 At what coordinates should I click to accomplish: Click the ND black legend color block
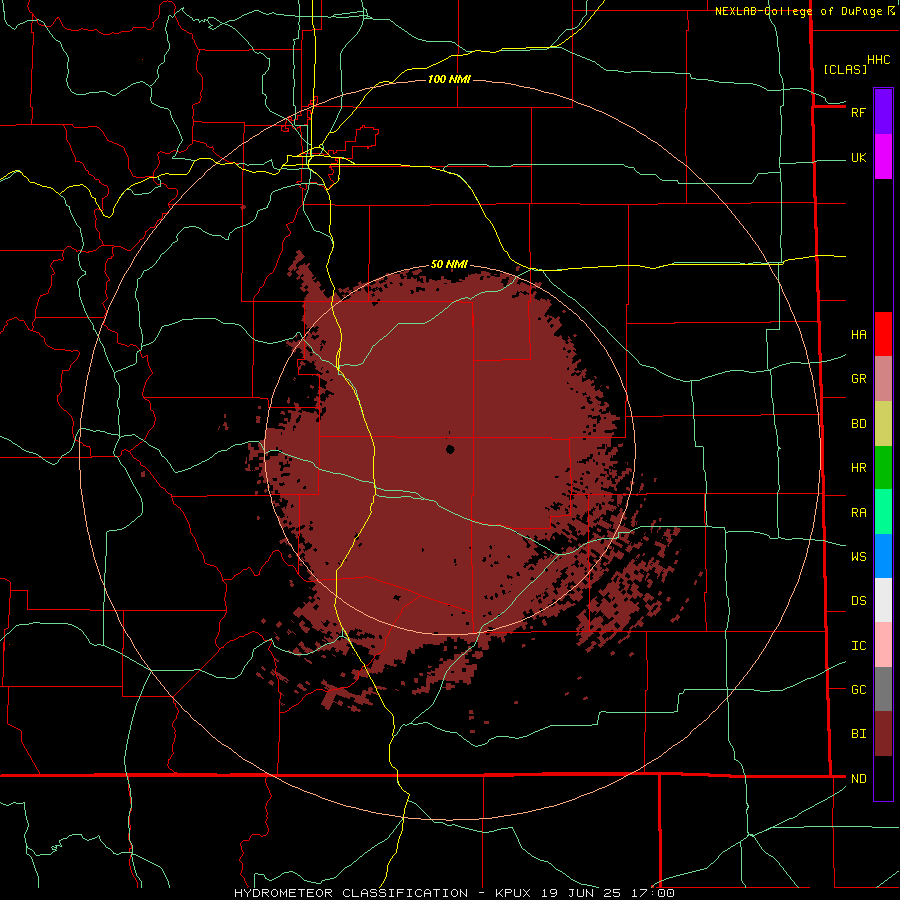click(x=883, y=778)
